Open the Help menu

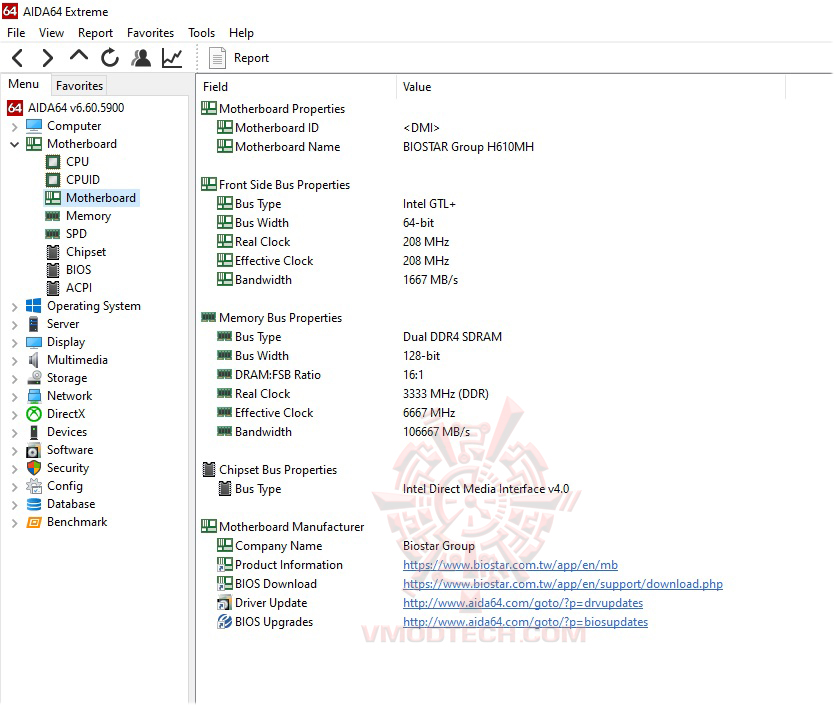pos(241,32)
